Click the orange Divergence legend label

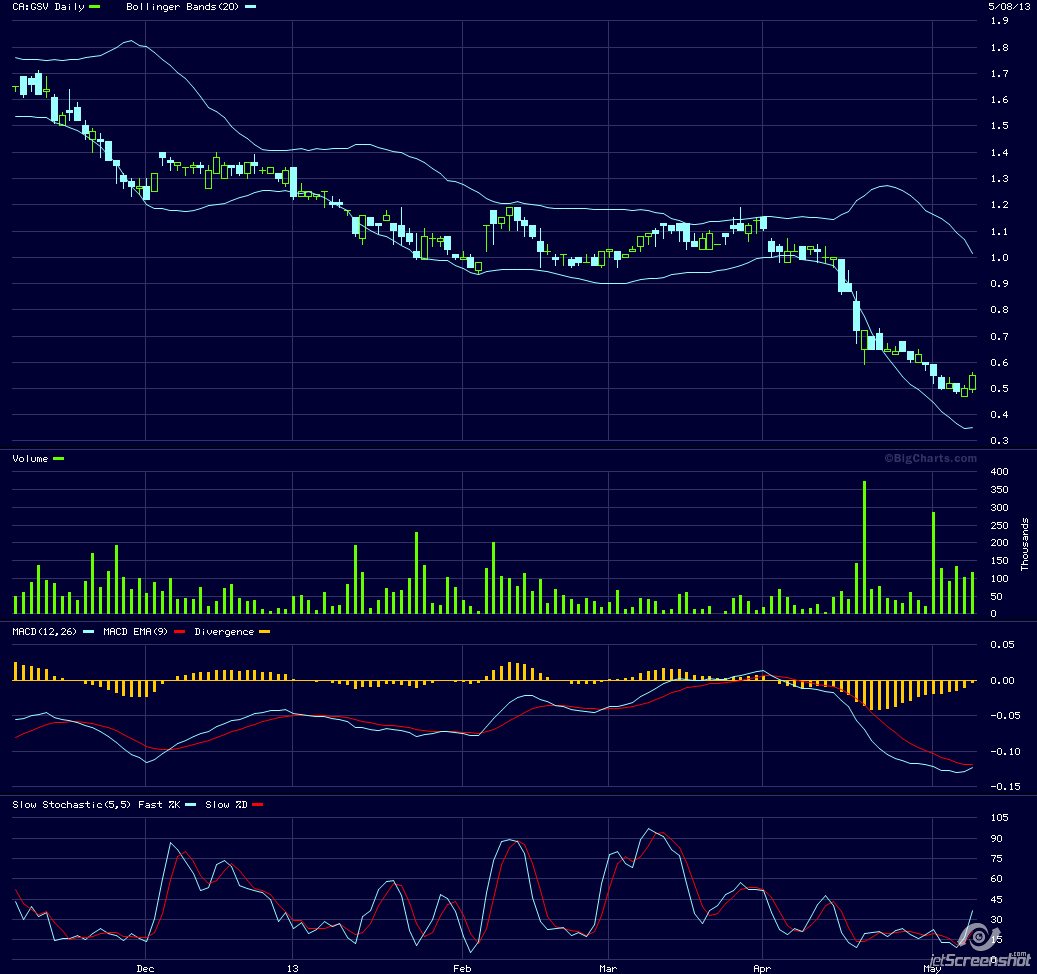point(225,632)
